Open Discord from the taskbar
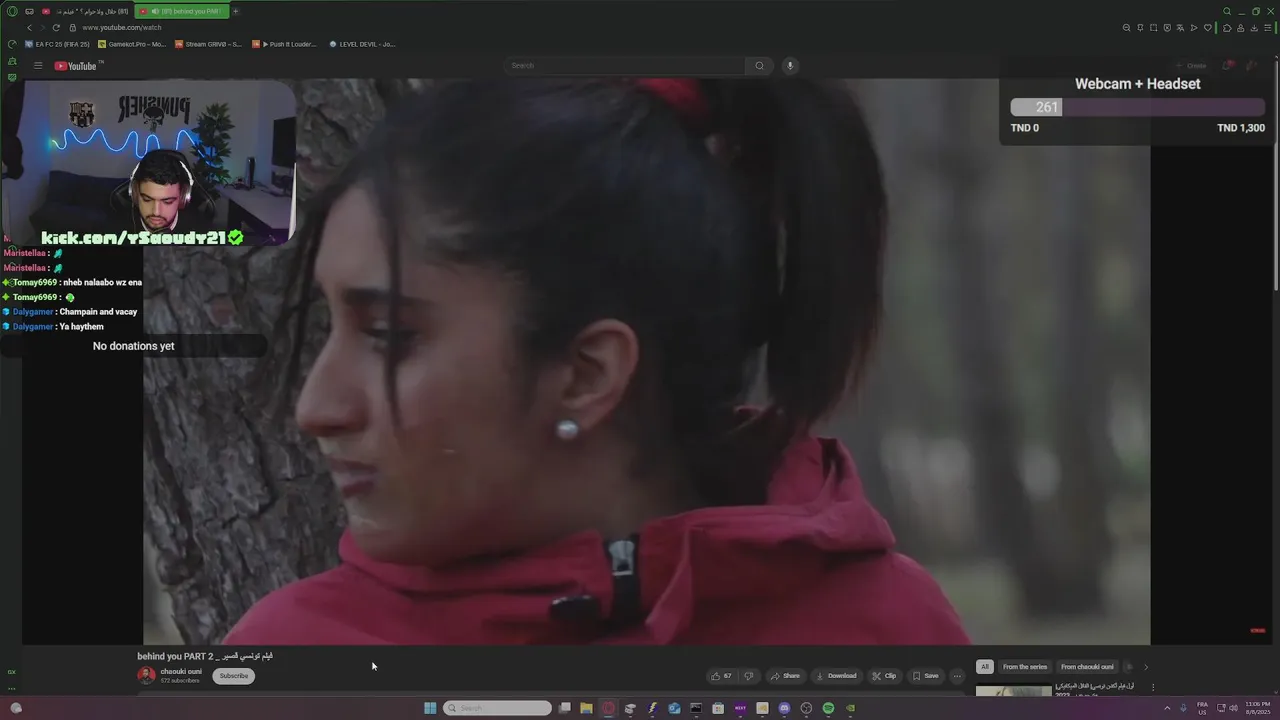The height and width of the screenshot is (720, 1280). point(784,708)
